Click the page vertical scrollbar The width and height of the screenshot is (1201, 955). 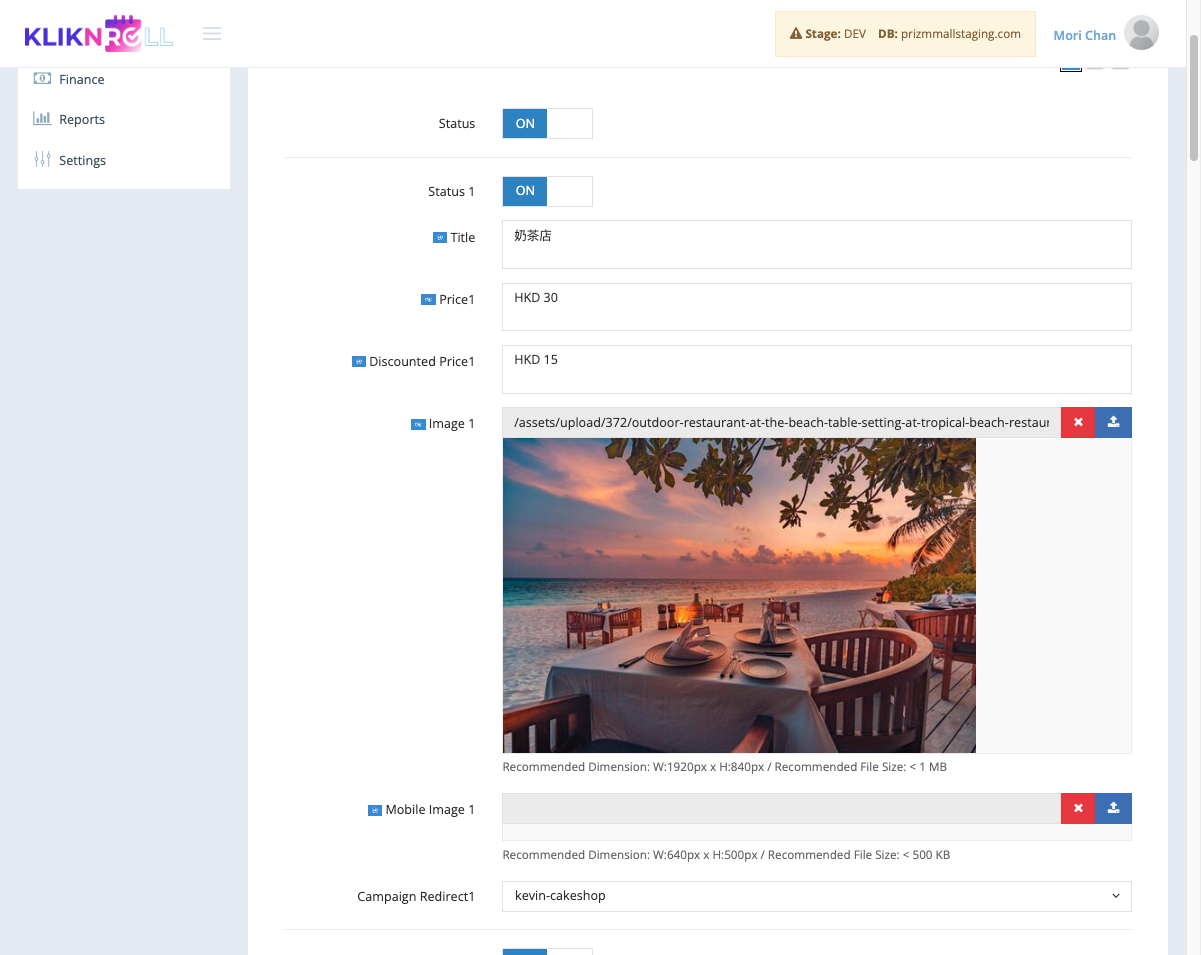coord(1194,96)
